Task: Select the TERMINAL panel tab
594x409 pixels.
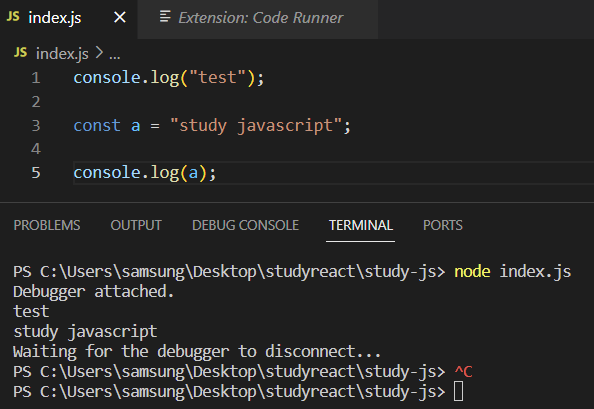Action: (361, 225)
